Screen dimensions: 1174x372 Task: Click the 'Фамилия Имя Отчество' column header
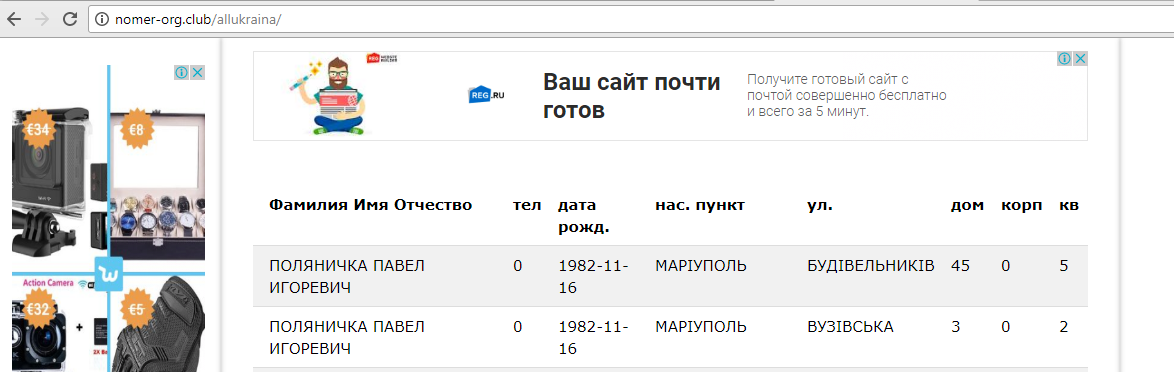[371, 205]
